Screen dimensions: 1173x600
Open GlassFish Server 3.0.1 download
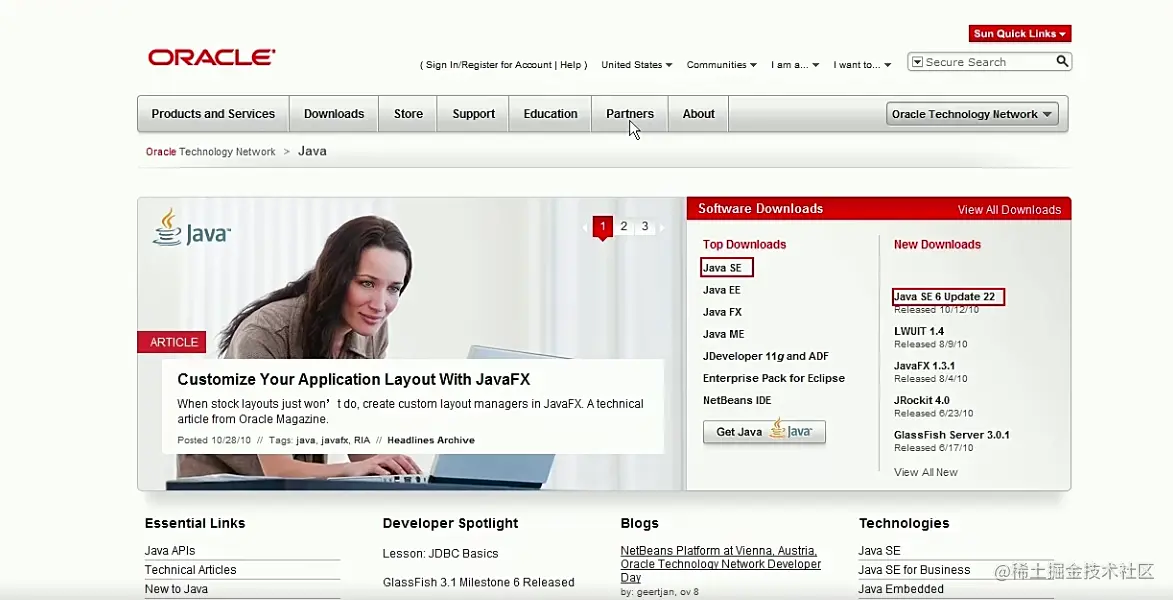coord(952,435)
